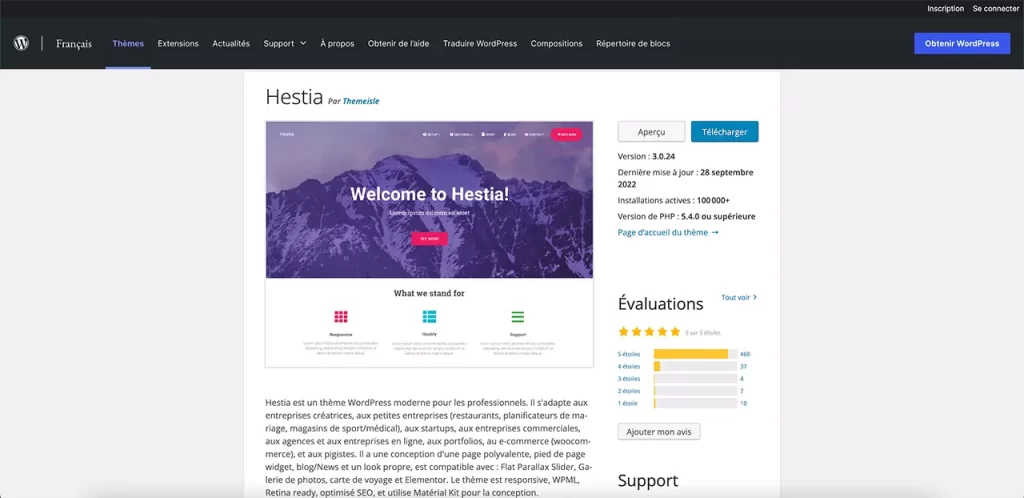The height and width of the screenshot is (498, 1024).
Task: Click the What we stand for heading
Action: [x=429, y=293]
